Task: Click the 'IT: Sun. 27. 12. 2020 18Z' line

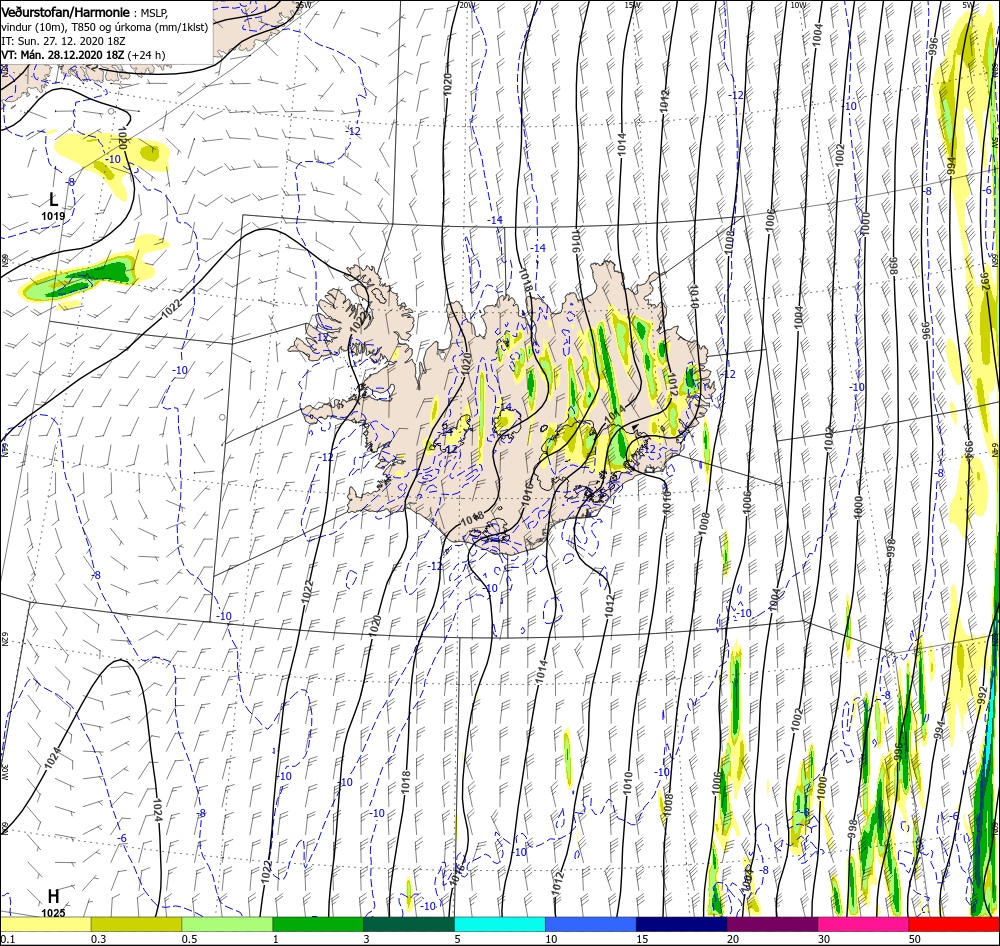Action: tap(63, 41)
